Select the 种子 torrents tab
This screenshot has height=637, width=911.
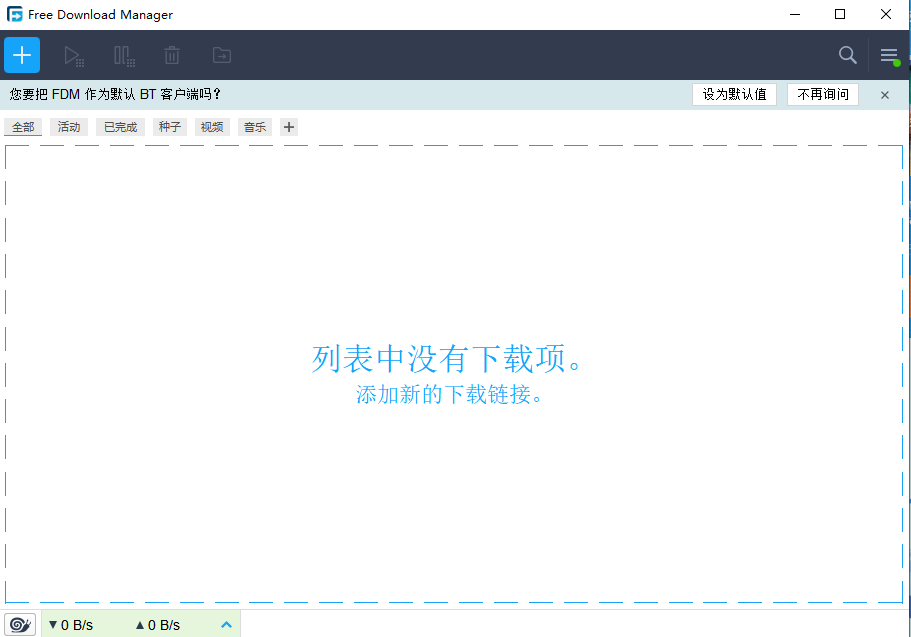pyautogui.click(x=168, y=126)
